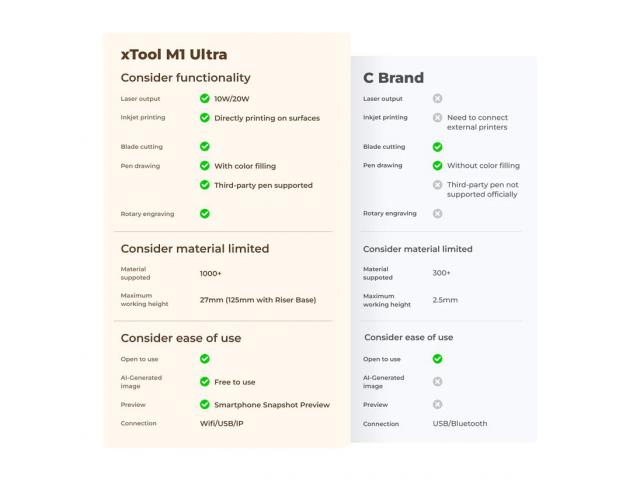
Task: Click the Wifi/USB/IP connection text
Action: (222, 423)
